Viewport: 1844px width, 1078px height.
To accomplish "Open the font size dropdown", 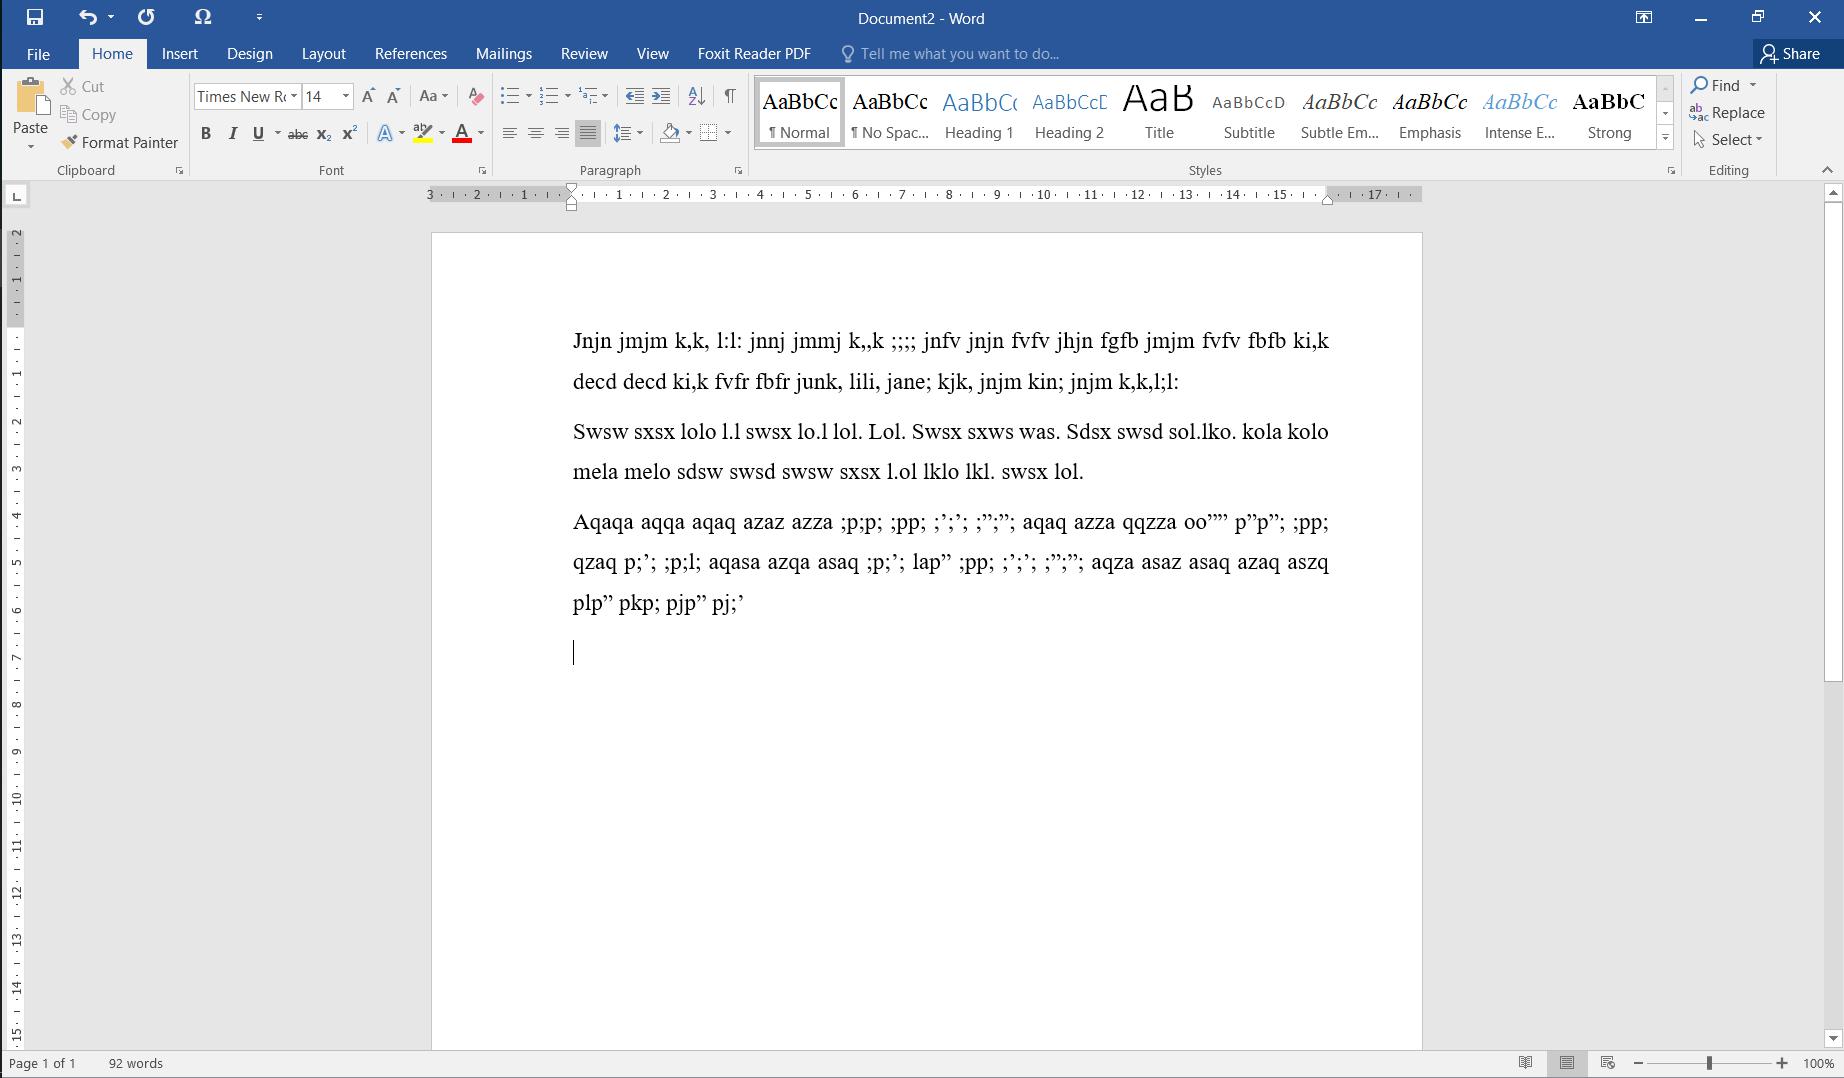I will [346, 97].
